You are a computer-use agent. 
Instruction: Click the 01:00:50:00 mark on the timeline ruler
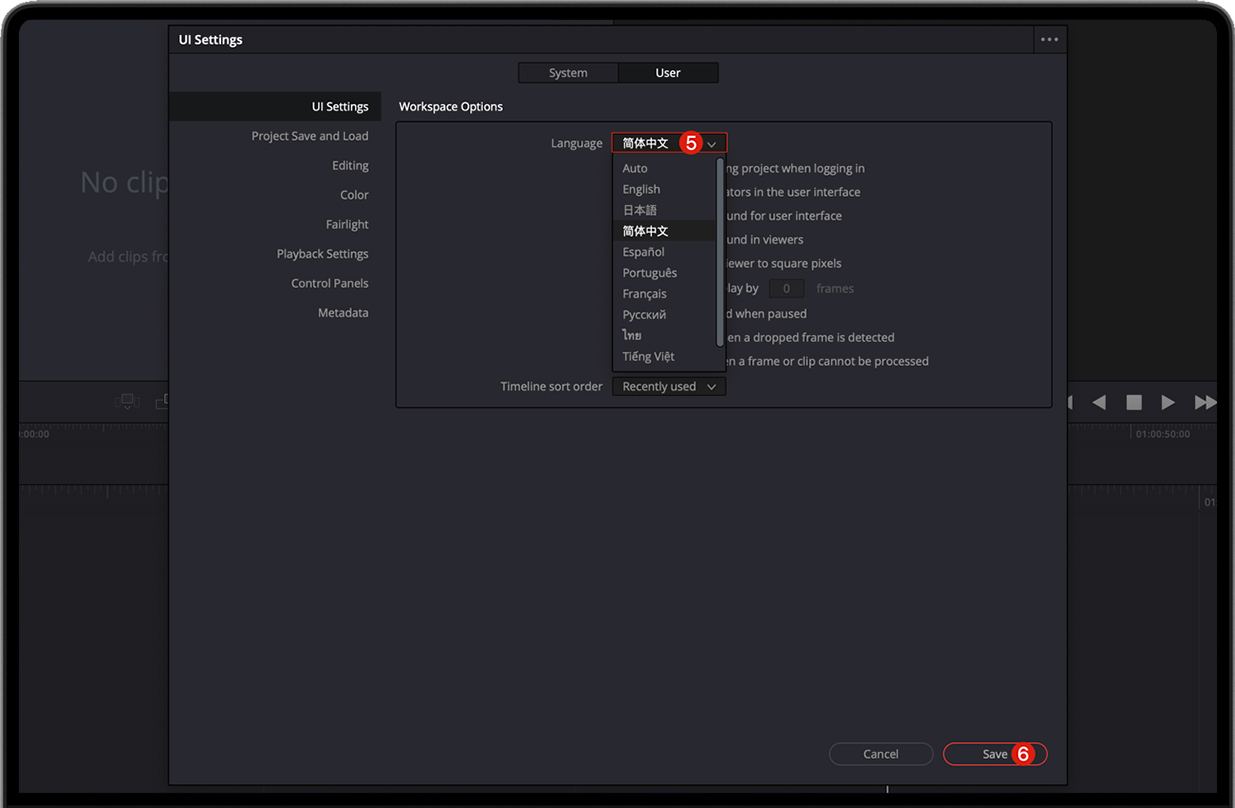click(1162, 434)
